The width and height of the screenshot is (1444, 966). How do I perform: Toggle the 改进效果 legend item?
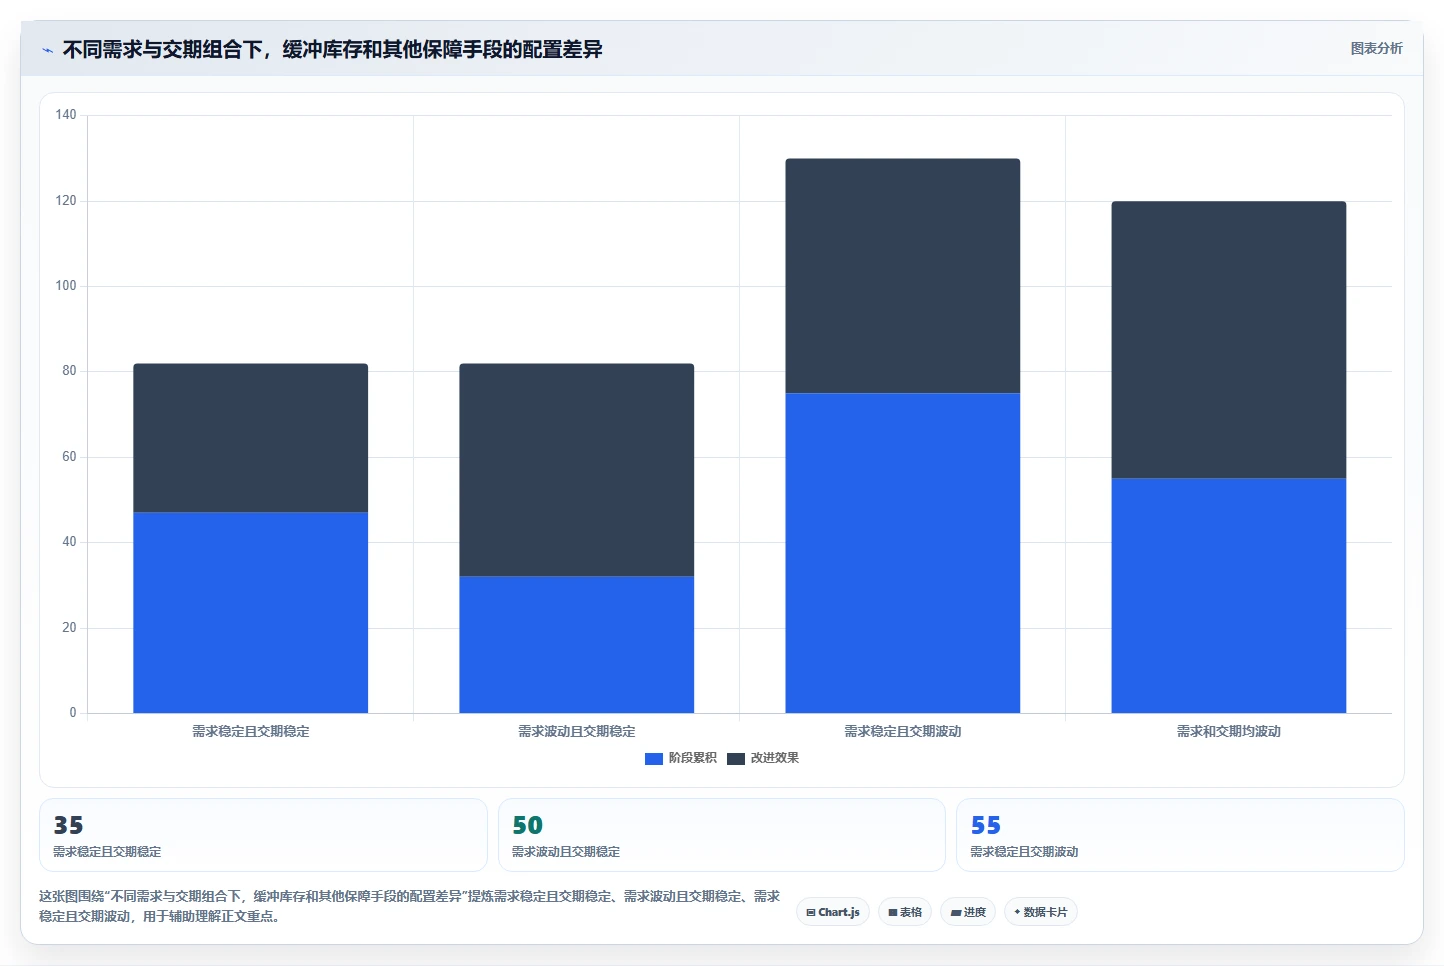tap(763, 758)
